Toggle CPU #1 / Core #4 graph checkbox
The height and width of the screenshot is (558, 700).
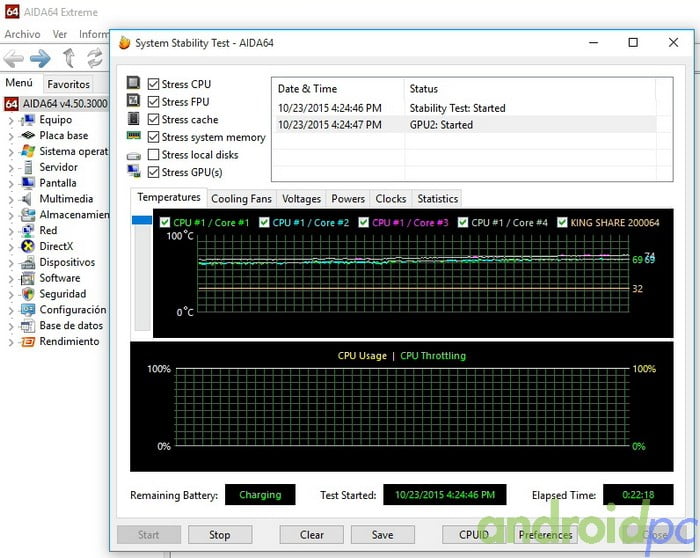pos(463,222)
